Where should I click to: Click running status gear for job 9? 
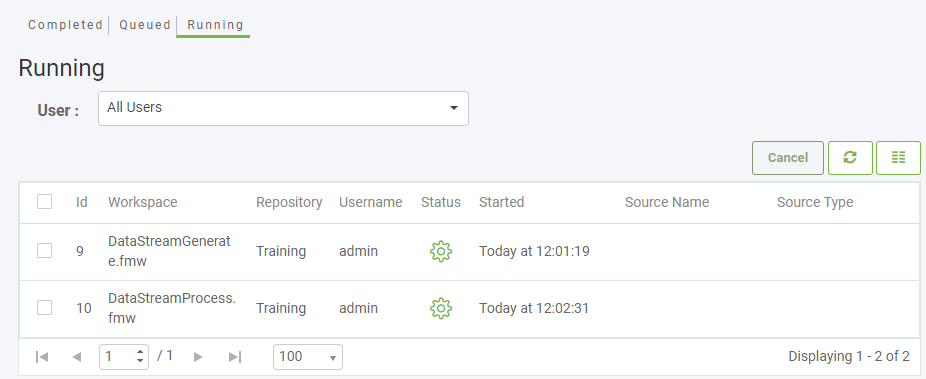coord(441,251)
